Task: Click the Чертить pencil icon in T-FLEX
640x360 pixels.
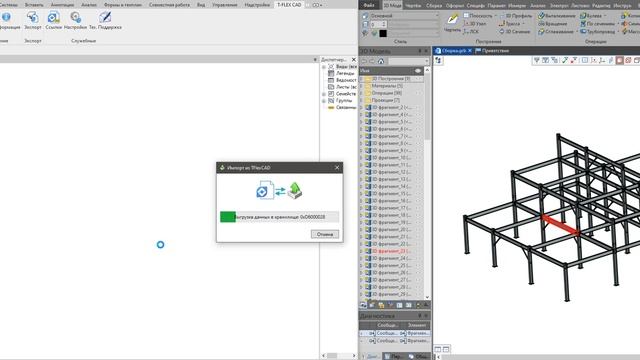Action: pos(452,19)
